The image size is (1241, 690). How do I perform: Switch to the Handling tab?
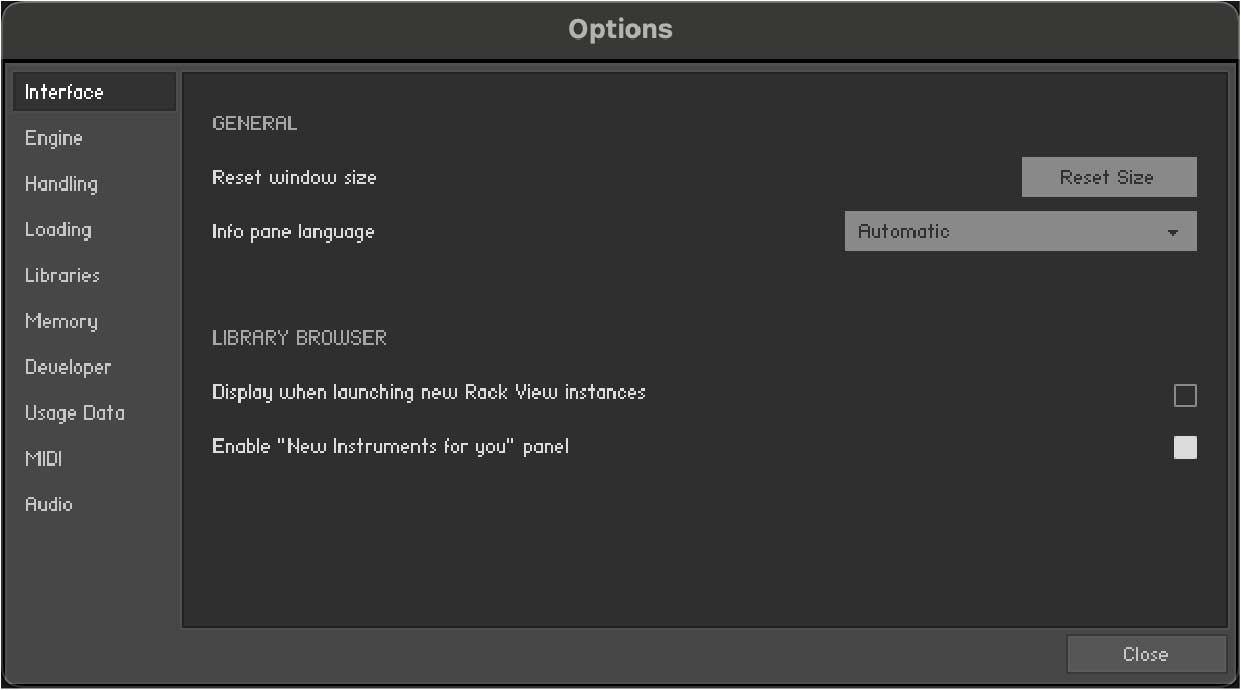61,184
